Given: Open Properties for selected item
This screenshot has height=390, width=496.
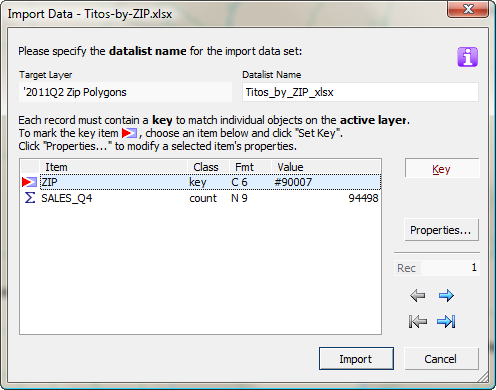Looking at the screenshot, I should (441, 230).
